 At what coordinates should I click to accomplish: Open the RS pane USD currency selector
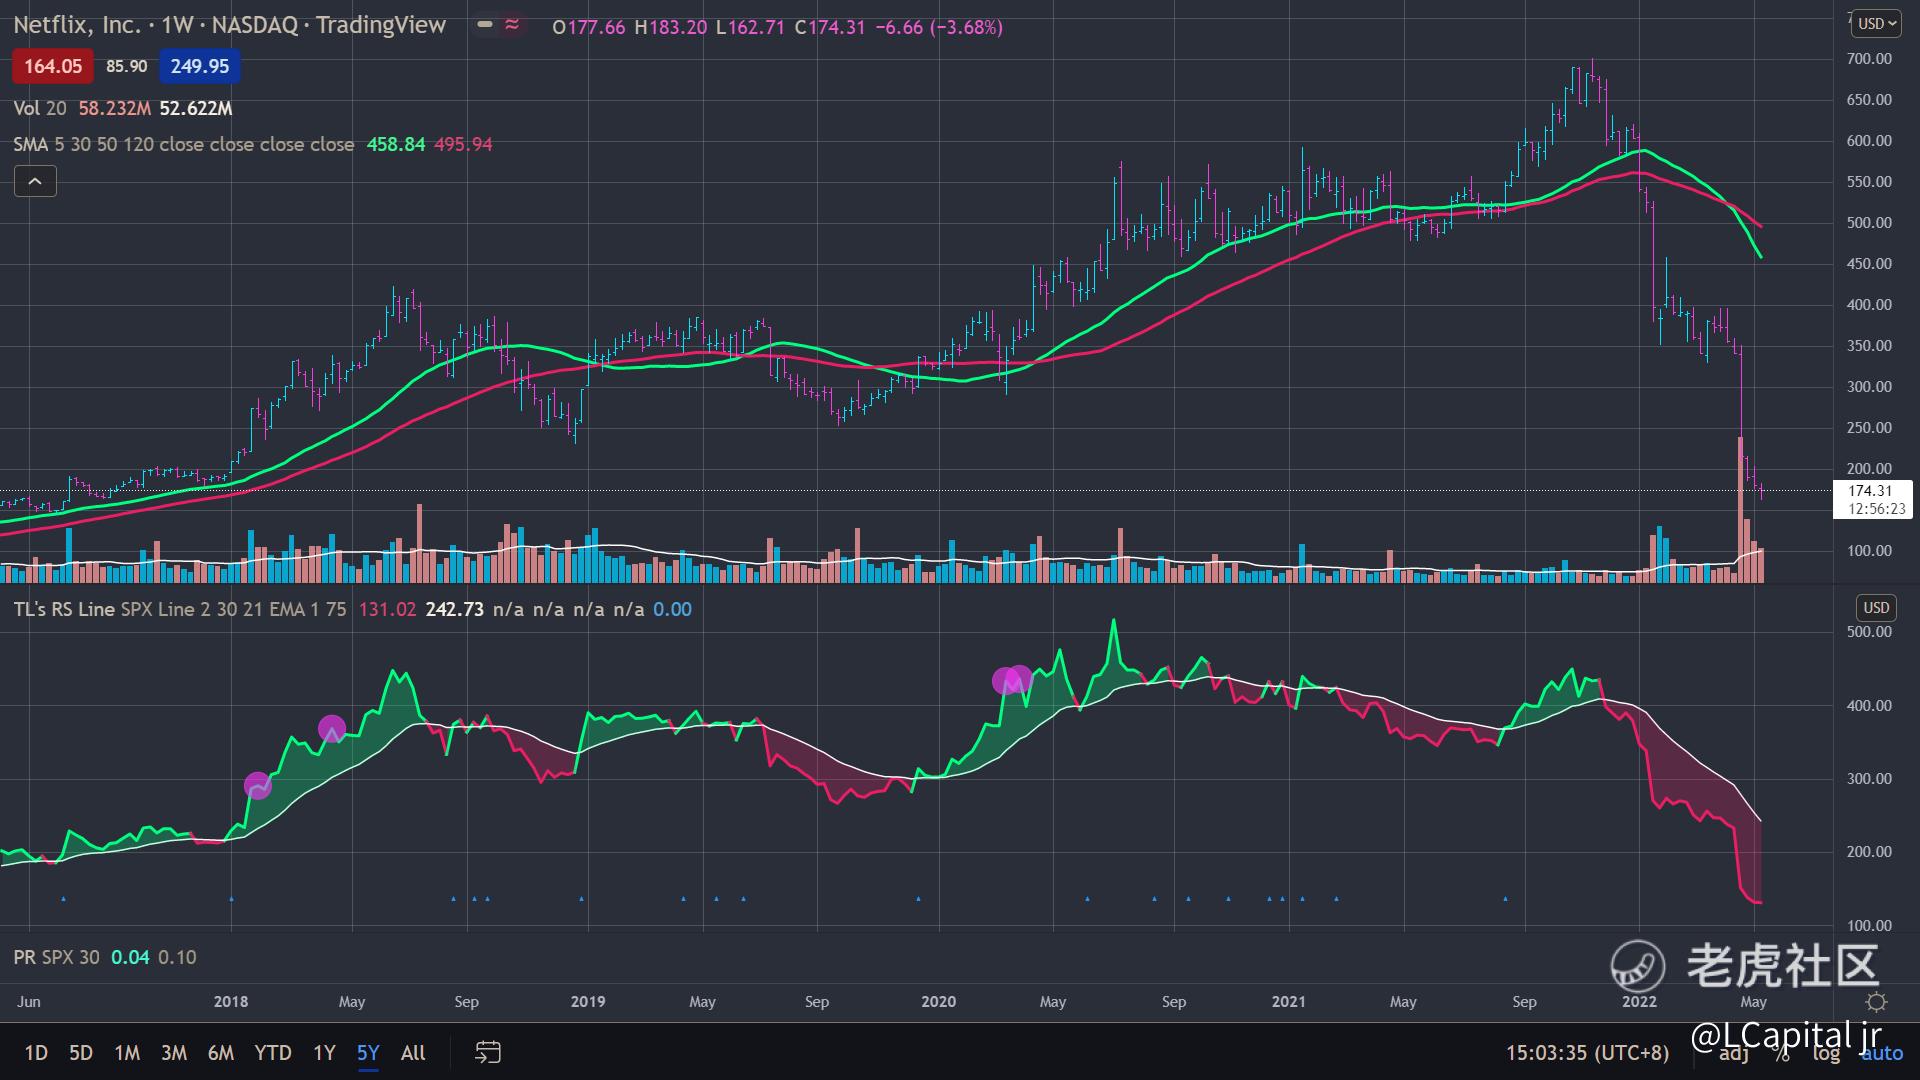pyautogui.click(x=1876, y=607)
